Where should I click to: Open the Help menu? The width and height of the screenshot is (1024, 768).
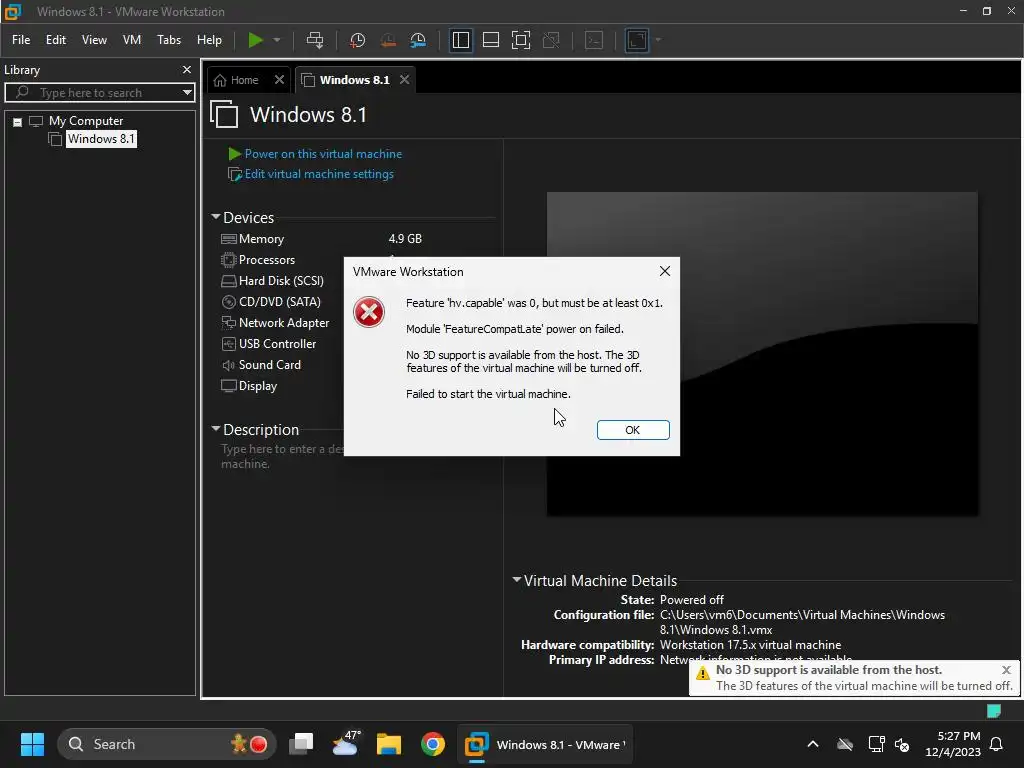pos(210,40)
